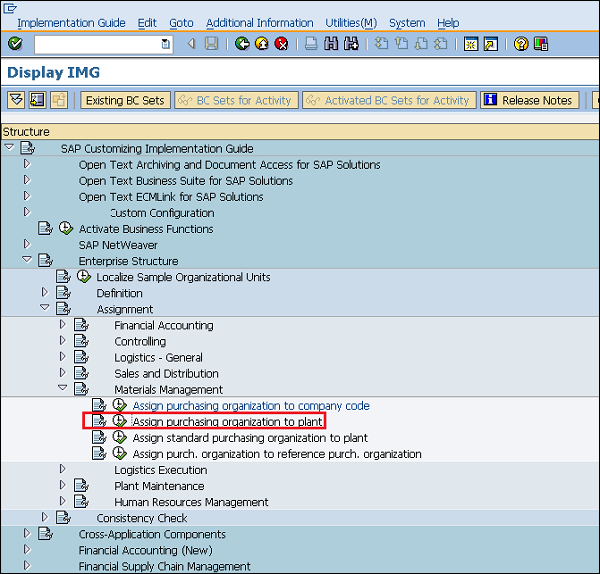The image size is (600, 574).
Task: Click Assign purchasing organization to company code
Action: tap(251, 406)
